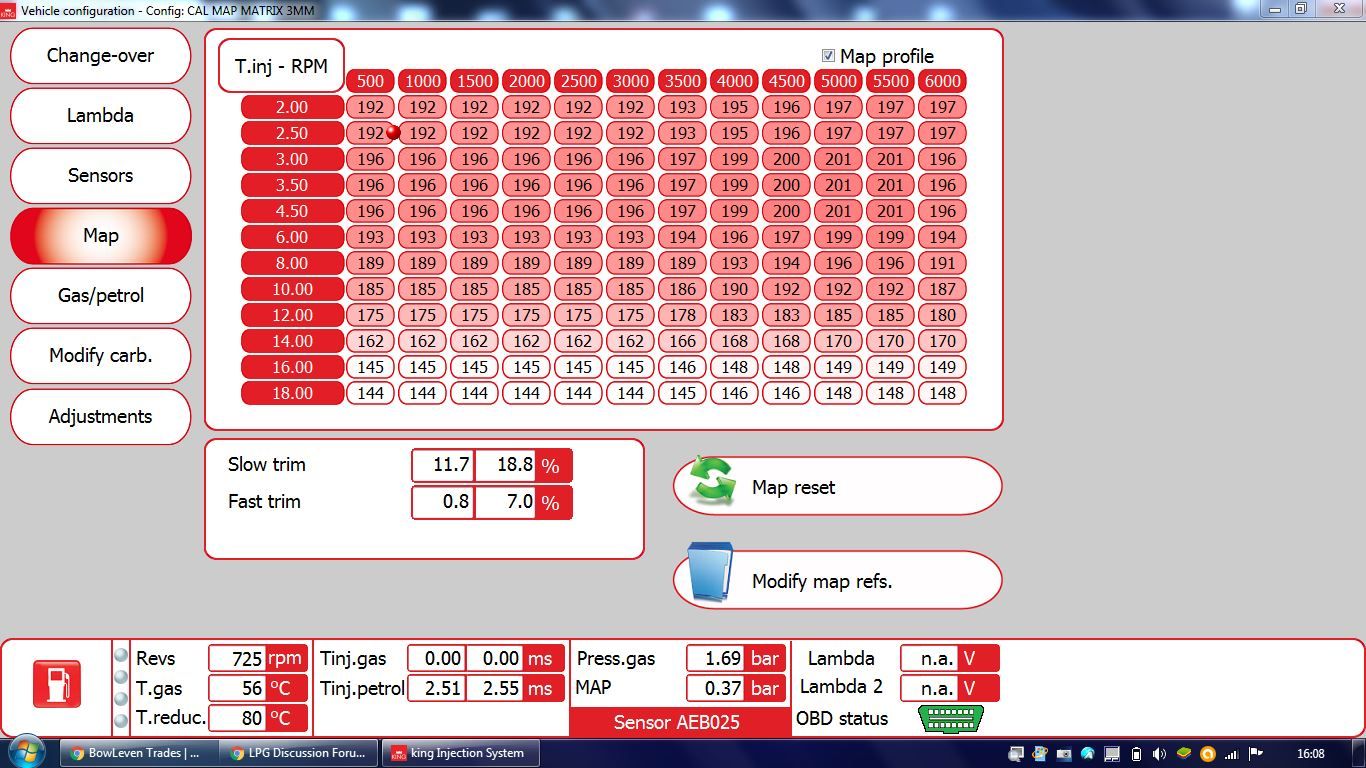Select the 6000 RPM column header
The width and height of the screenshot is (1366, 768).
click(x=942, y=81)
